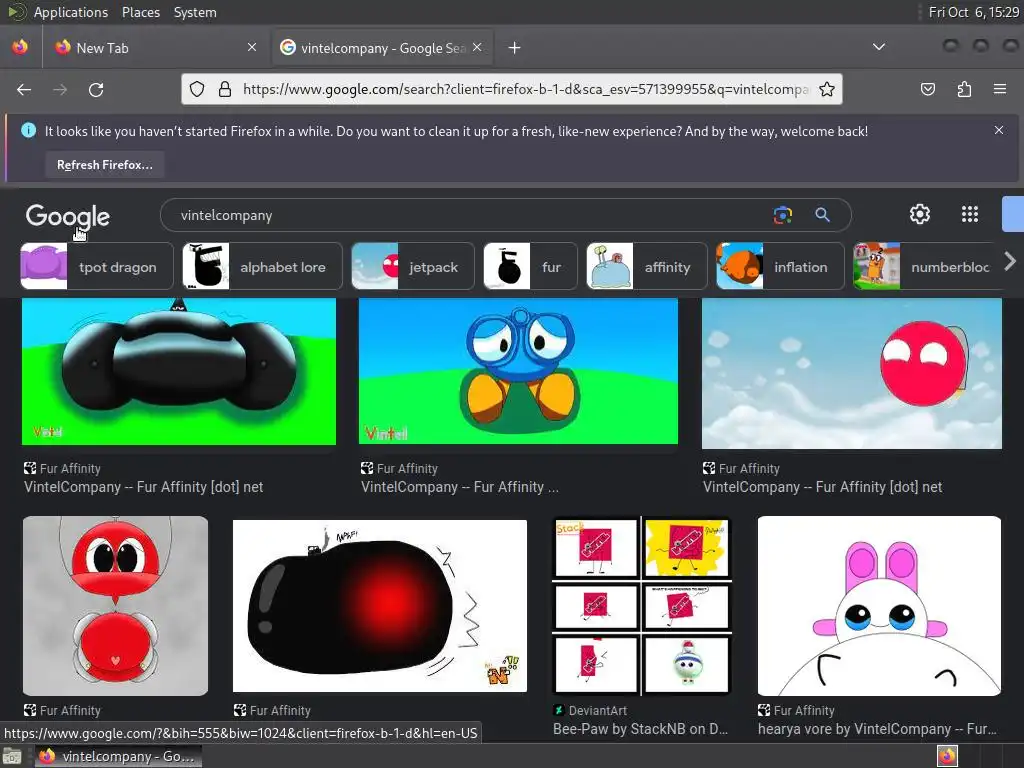This screenshot has height=768, width=1024.
Task: Open the blue character with goggles image
Action: tap(519, 371)
